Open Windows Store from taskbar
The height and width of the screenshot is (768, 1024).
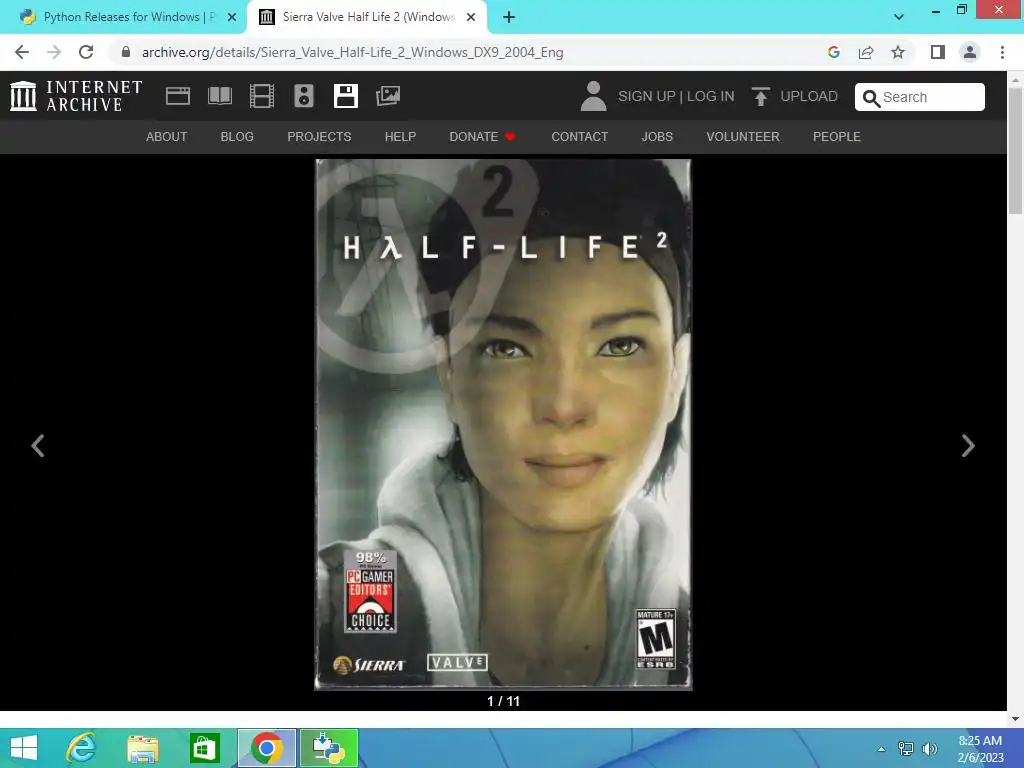pos(204,748)
